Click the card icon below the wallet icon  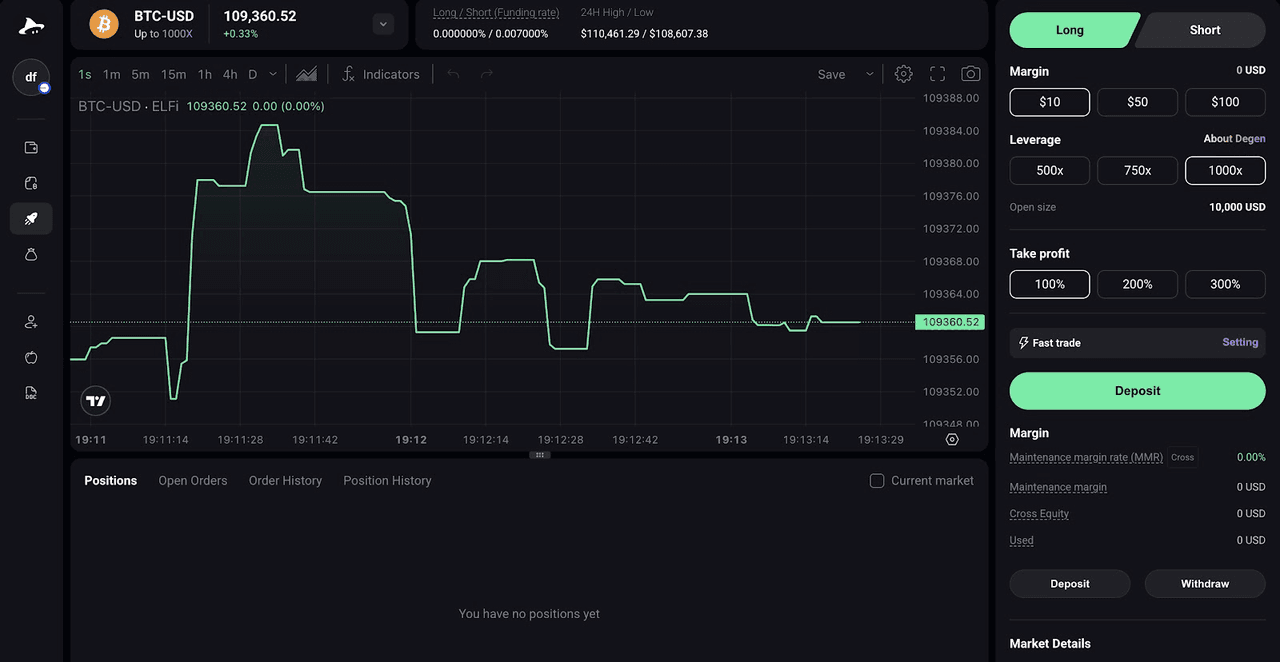coord(31,183)
